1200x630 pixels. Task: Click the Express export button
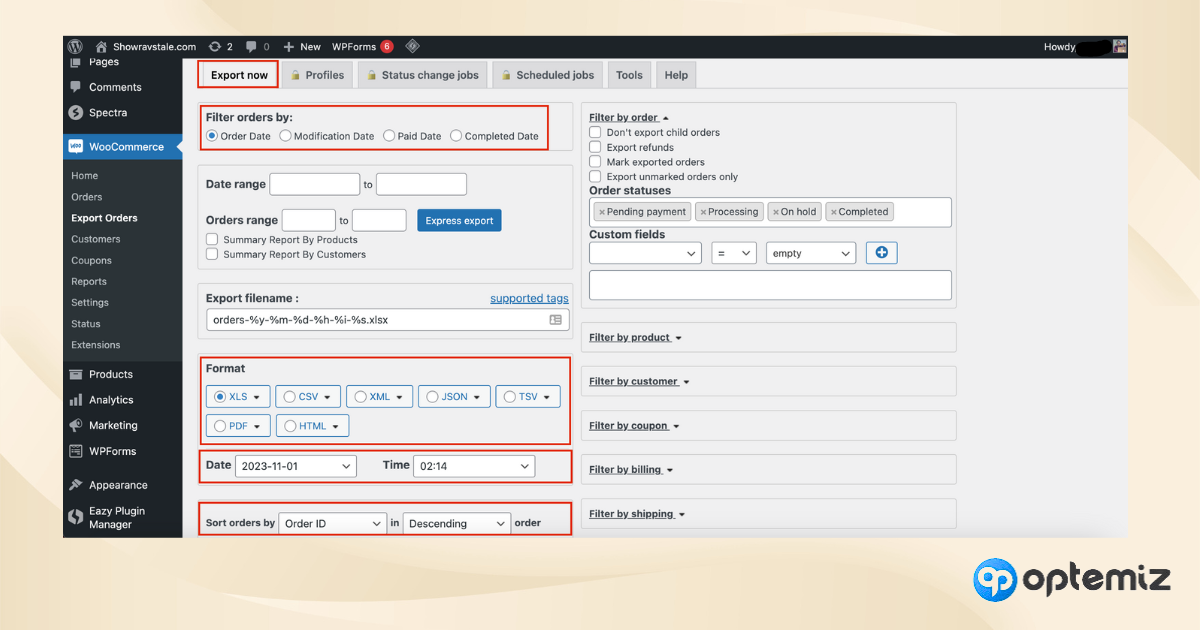459,221
